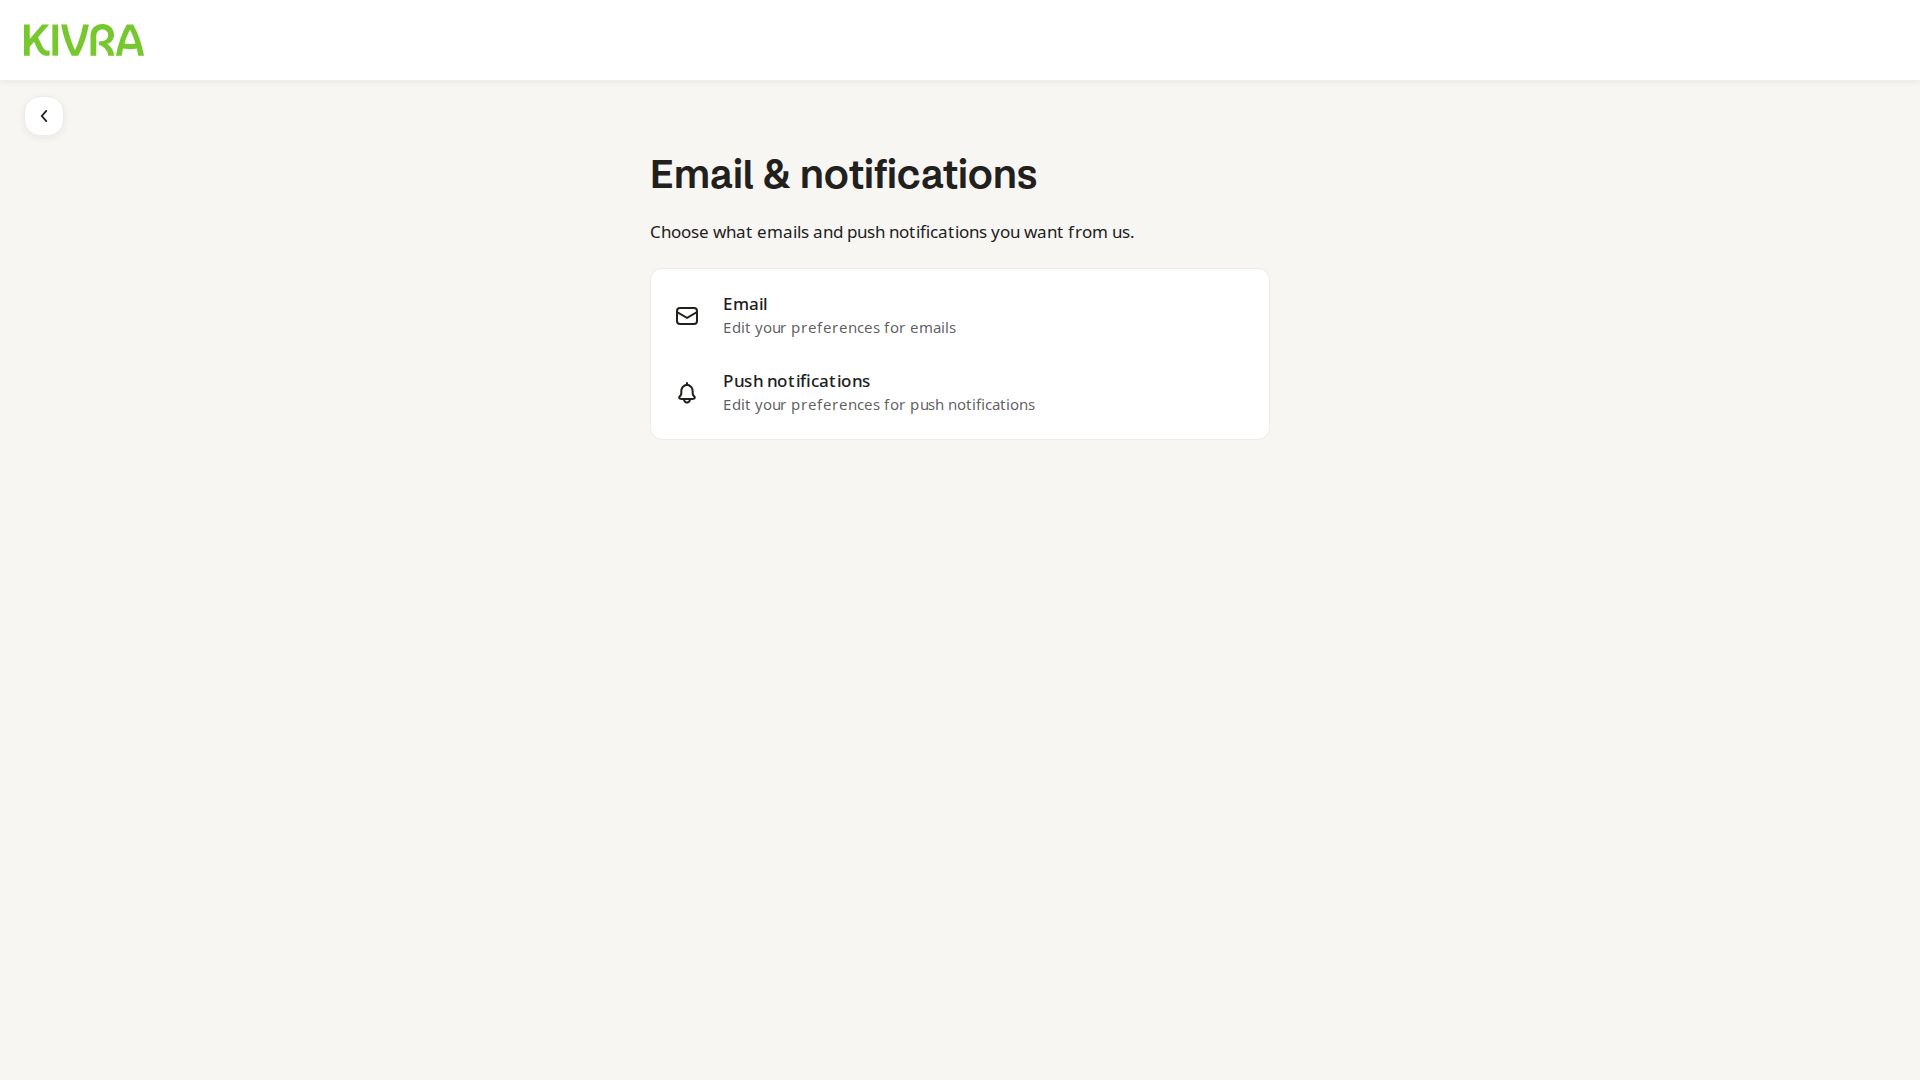Go back using the left chevron button
1920x1080 pixels.
pyautogui.click(x=44, y=116)
